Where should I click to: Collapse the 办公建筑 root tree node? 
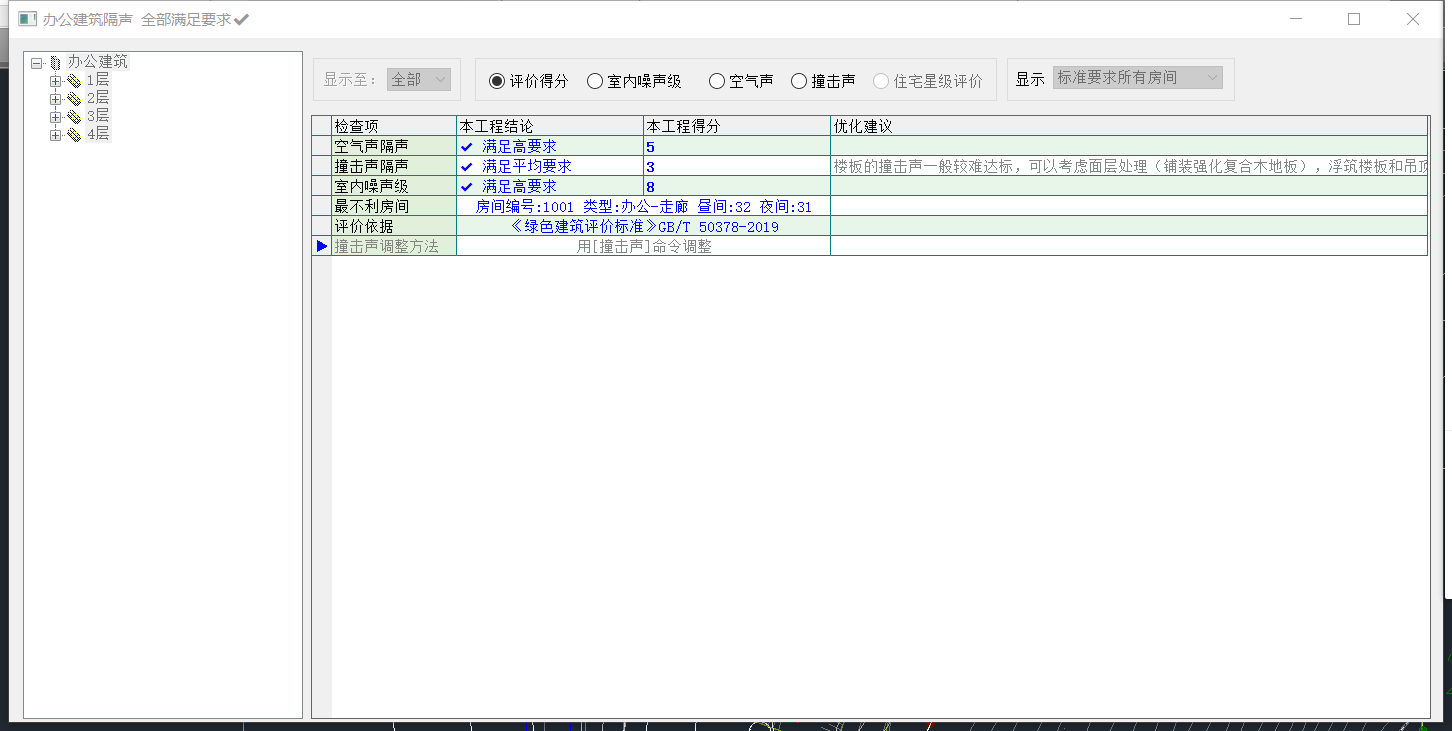36,62
